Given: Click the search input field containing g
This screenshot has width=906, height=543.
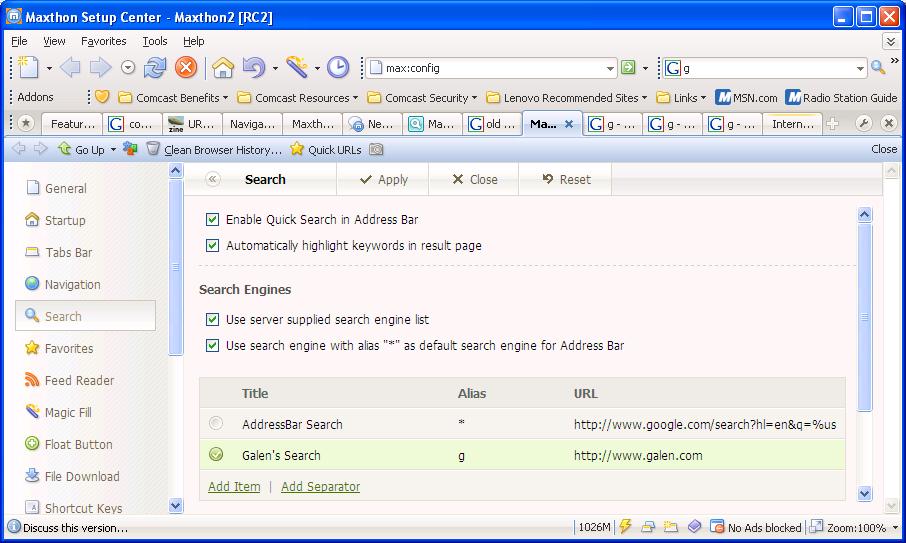Looking at the screenshot, I should [x=767, y=68].
